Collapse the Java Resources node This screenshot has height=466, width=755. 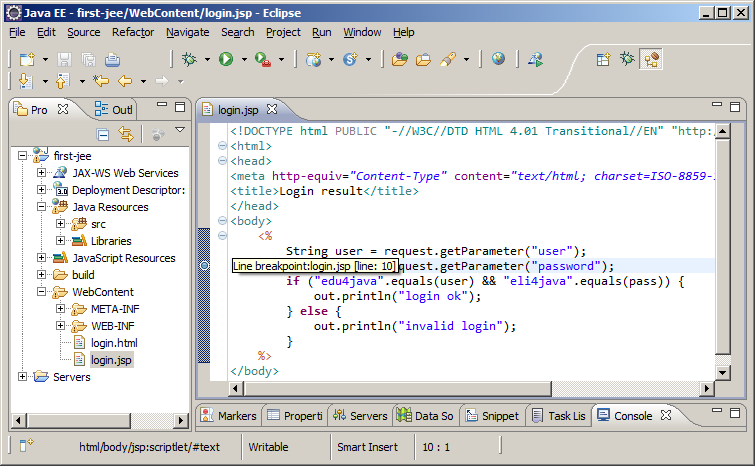click(x=41, y=207)
